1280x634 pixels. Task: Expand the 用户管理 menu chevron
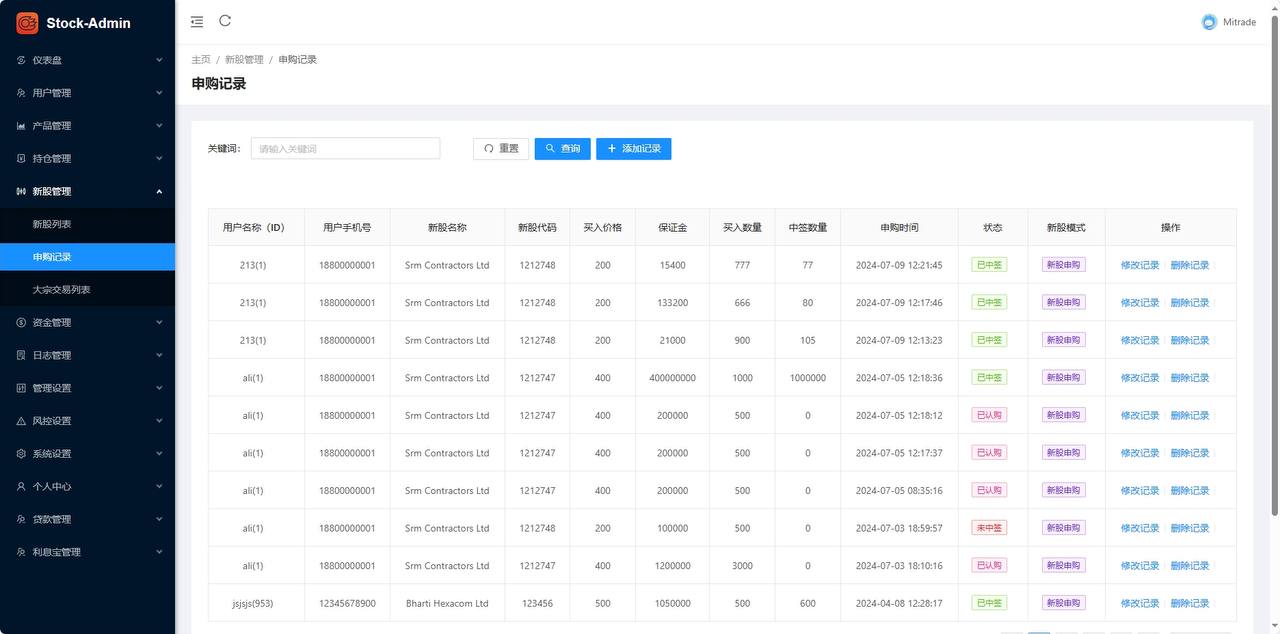158,92
